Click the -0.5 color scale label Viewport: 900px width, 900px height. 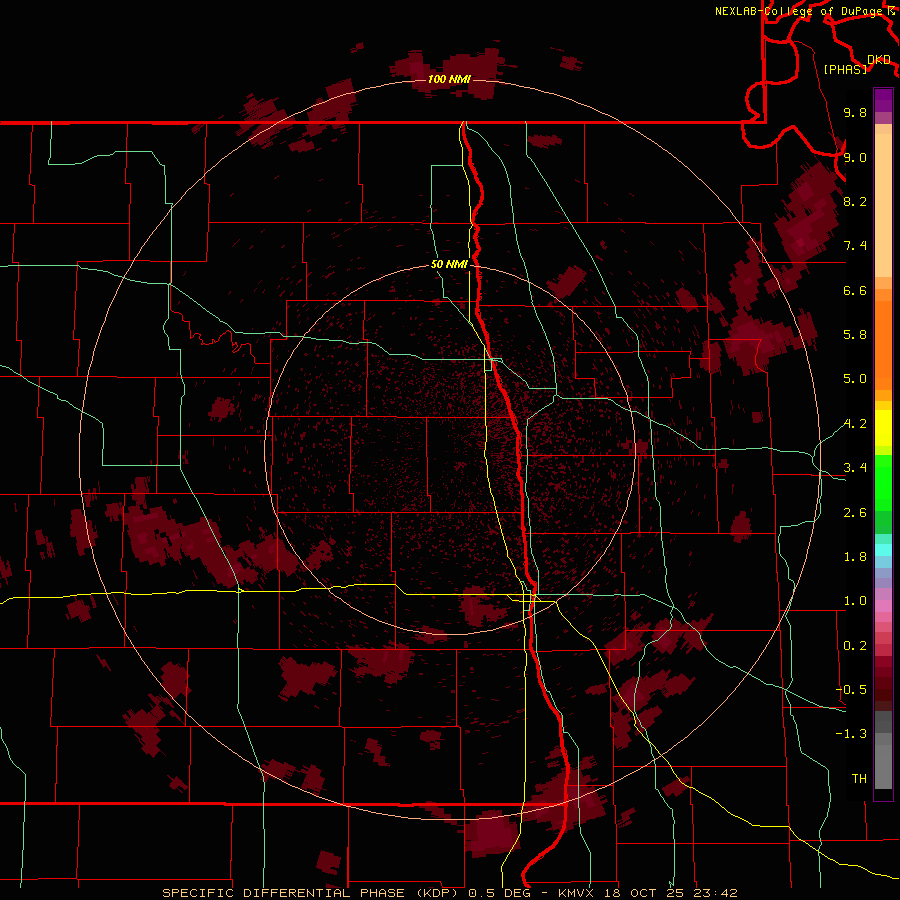click(851, 690)
